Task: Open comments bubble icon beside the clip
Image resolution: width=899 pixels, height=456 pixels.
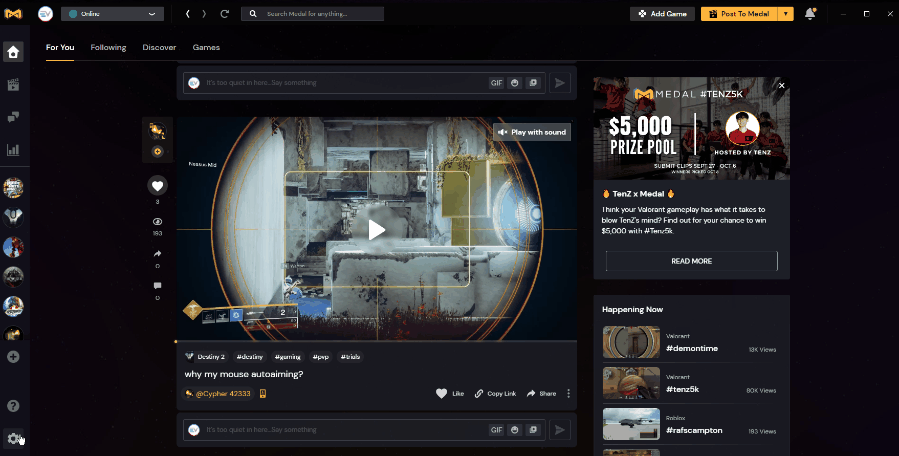Action: pos(158,286)
